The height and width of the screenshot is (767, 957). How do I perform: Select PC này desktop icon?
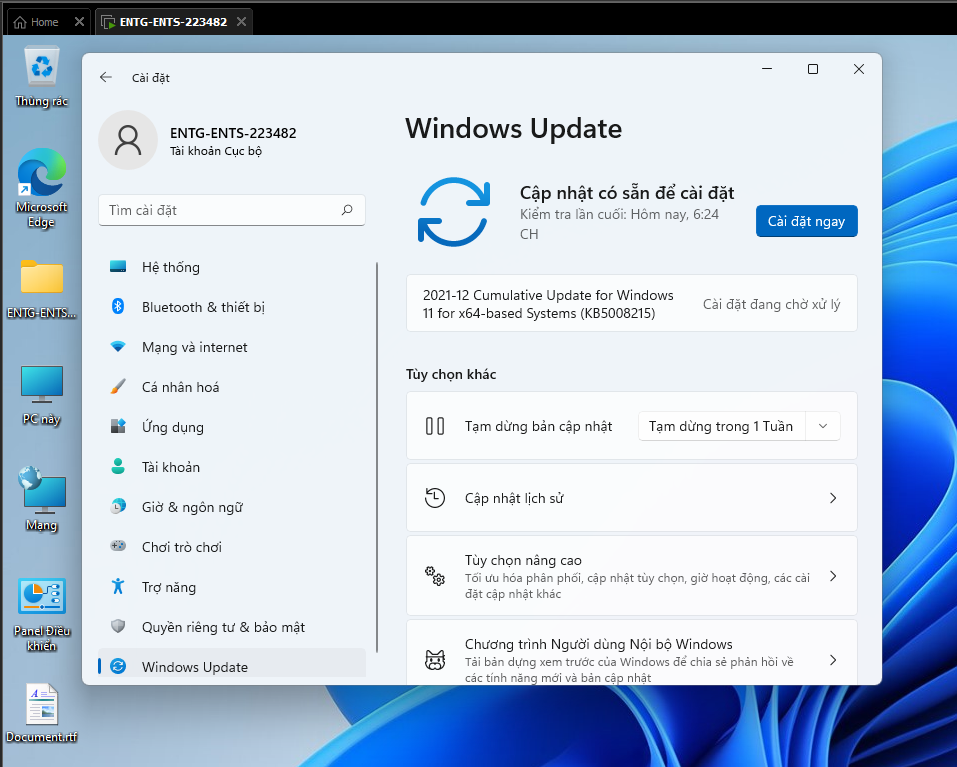42,395
